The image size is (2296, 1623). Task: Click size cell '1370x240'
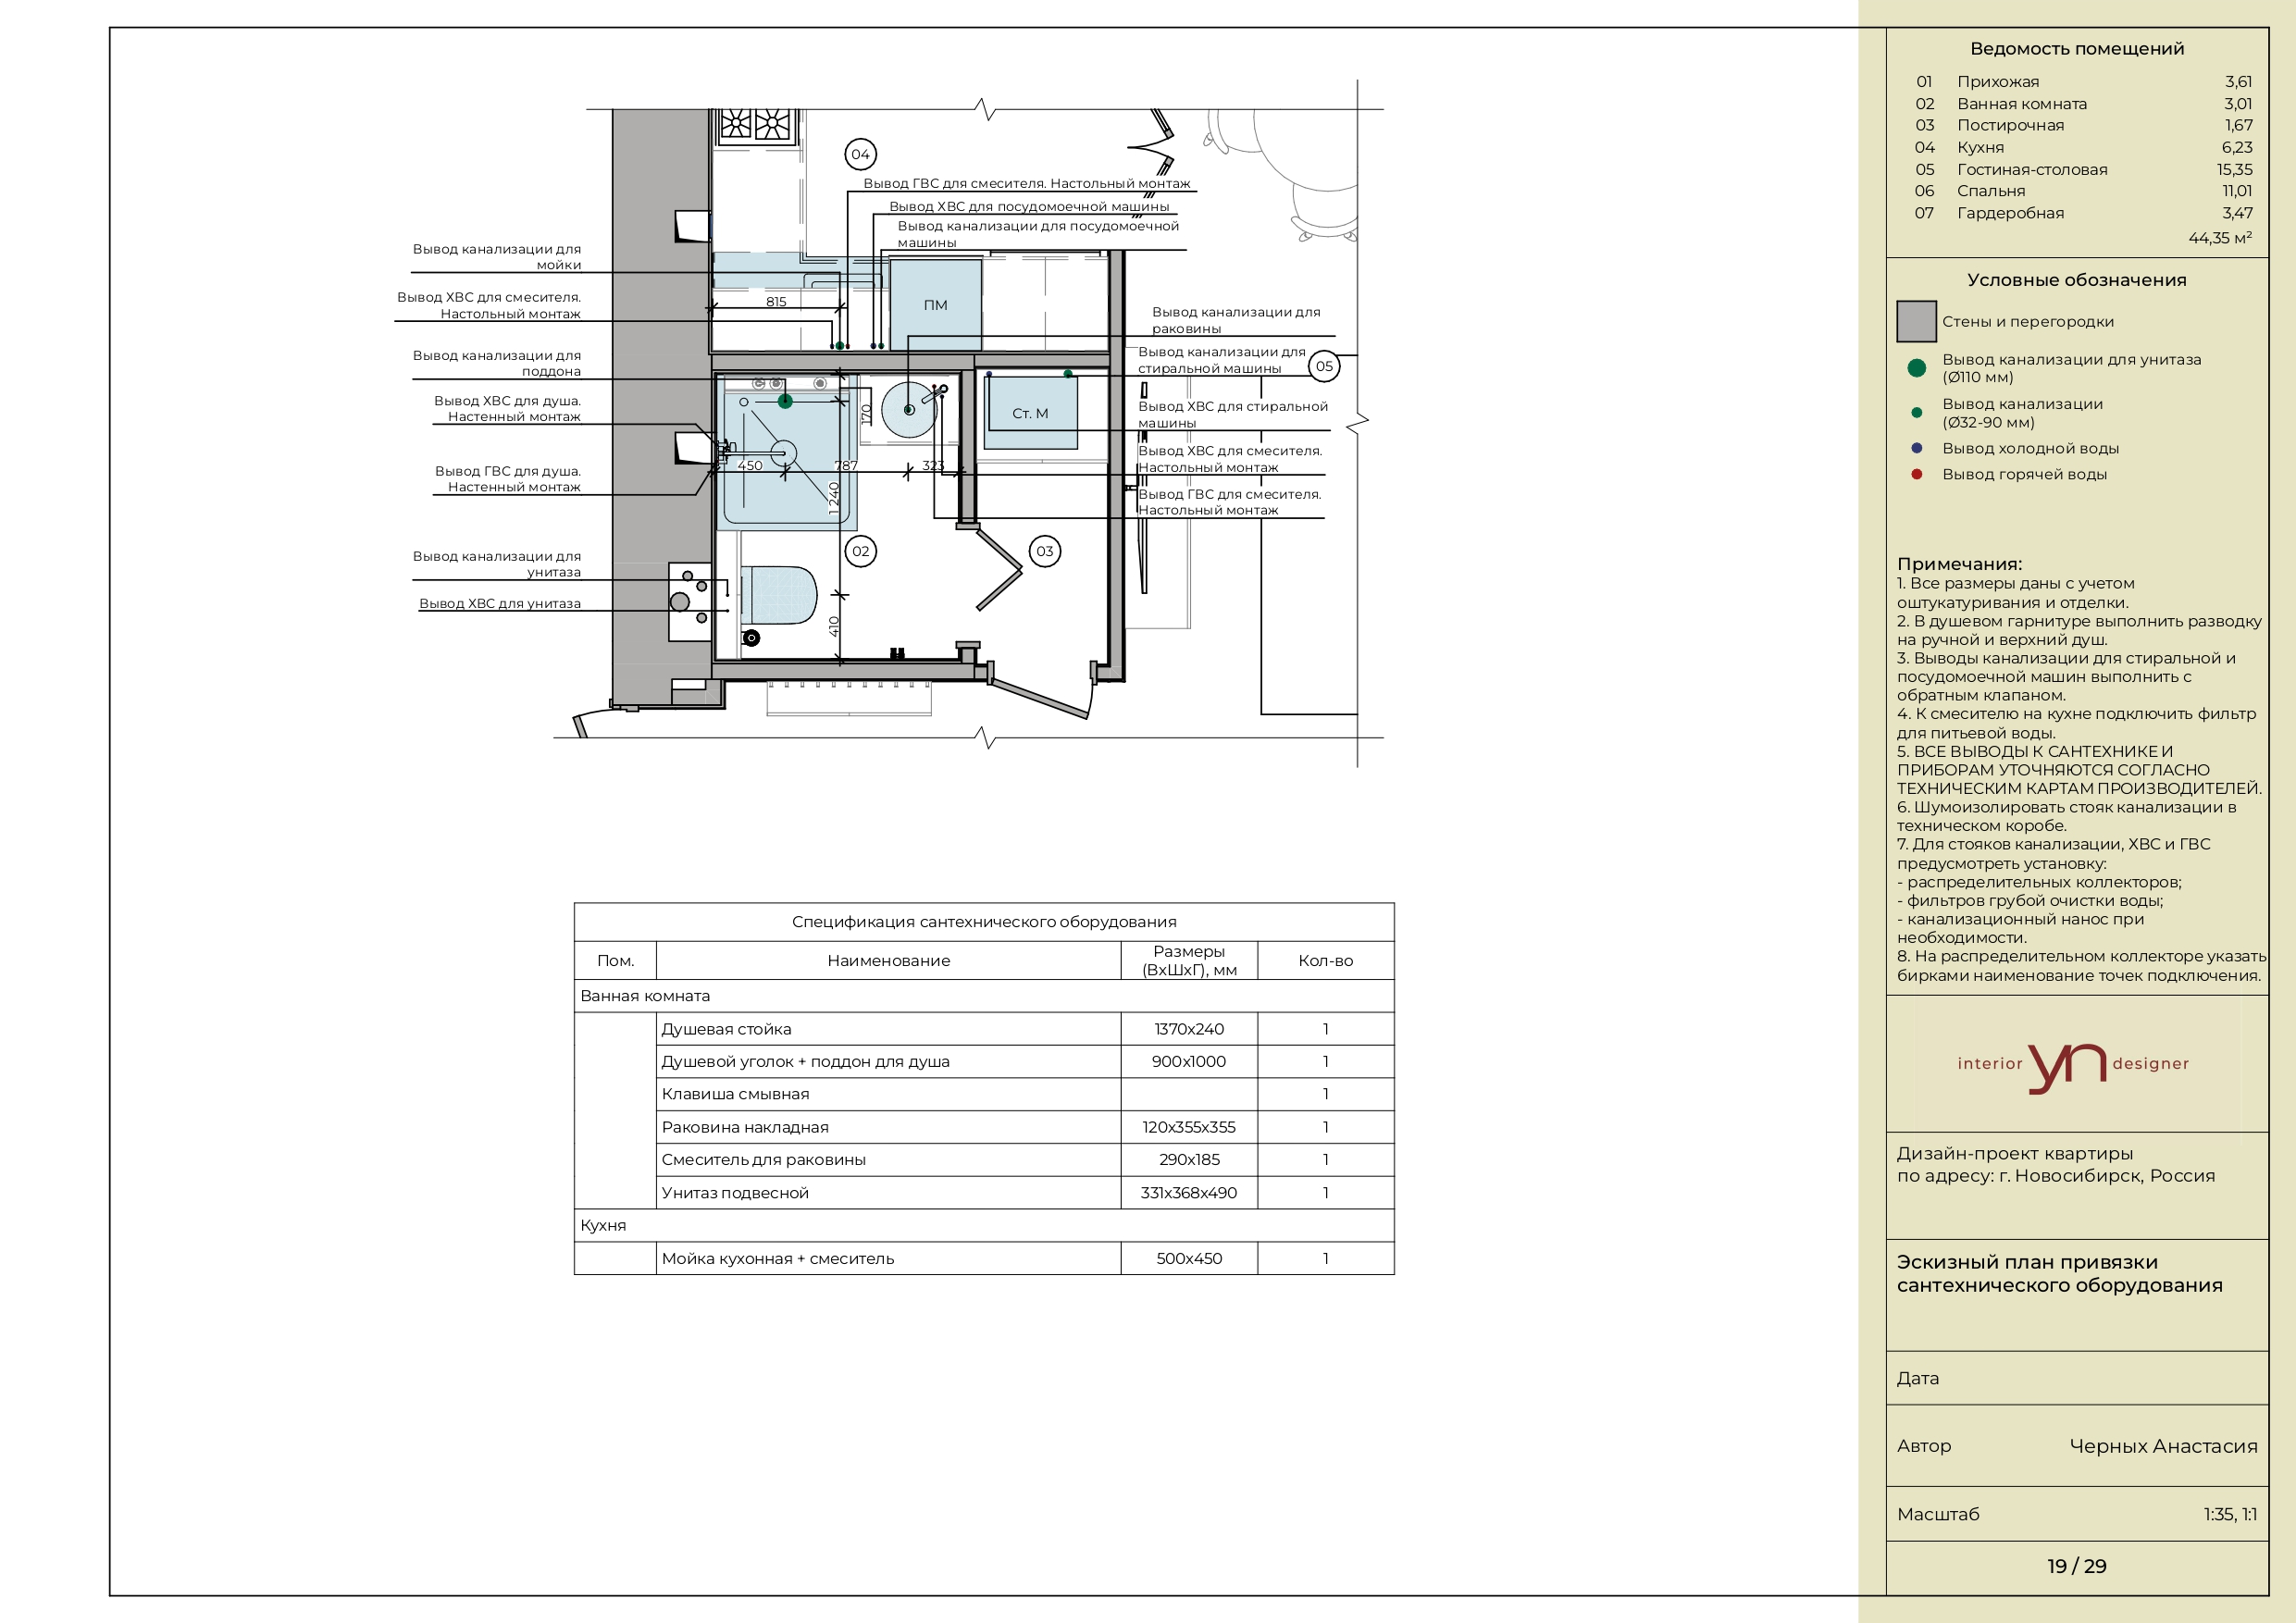pyautogui.click(x=1189, y=1029)
